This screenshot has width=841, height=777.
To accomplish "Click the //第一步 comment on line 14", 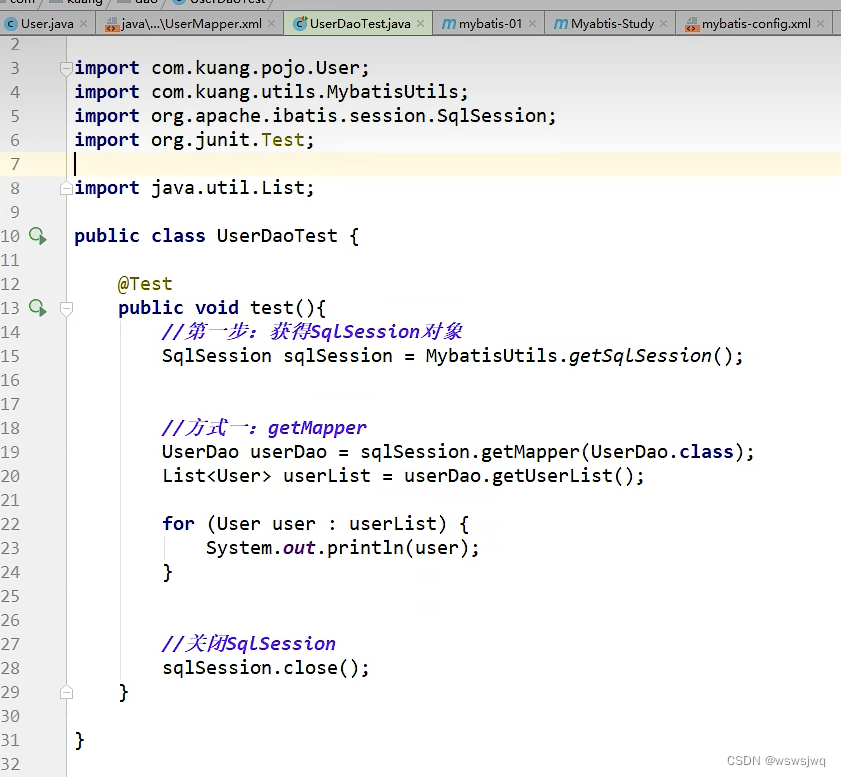I will click(x=312, y=332).
